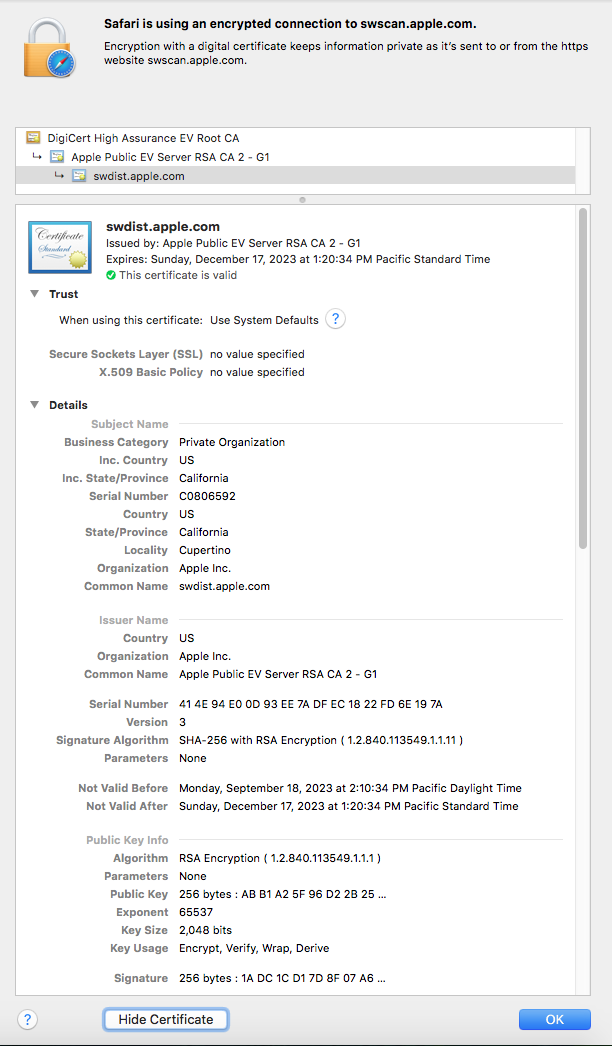612x1046 pixels.
Task: Click the green certificate valid checkmark
Action: [x=111, y=275]
